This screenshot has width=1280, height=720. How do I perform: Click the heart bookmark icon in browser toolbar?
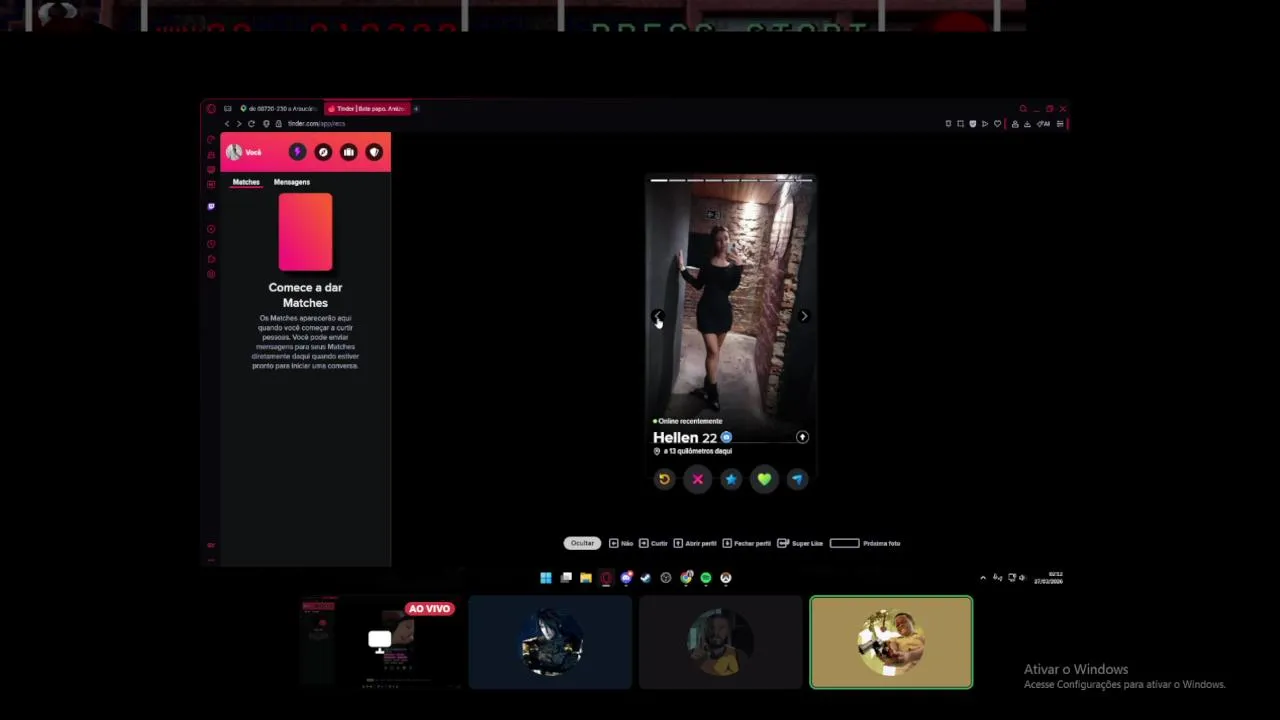[x=997, y=124]
